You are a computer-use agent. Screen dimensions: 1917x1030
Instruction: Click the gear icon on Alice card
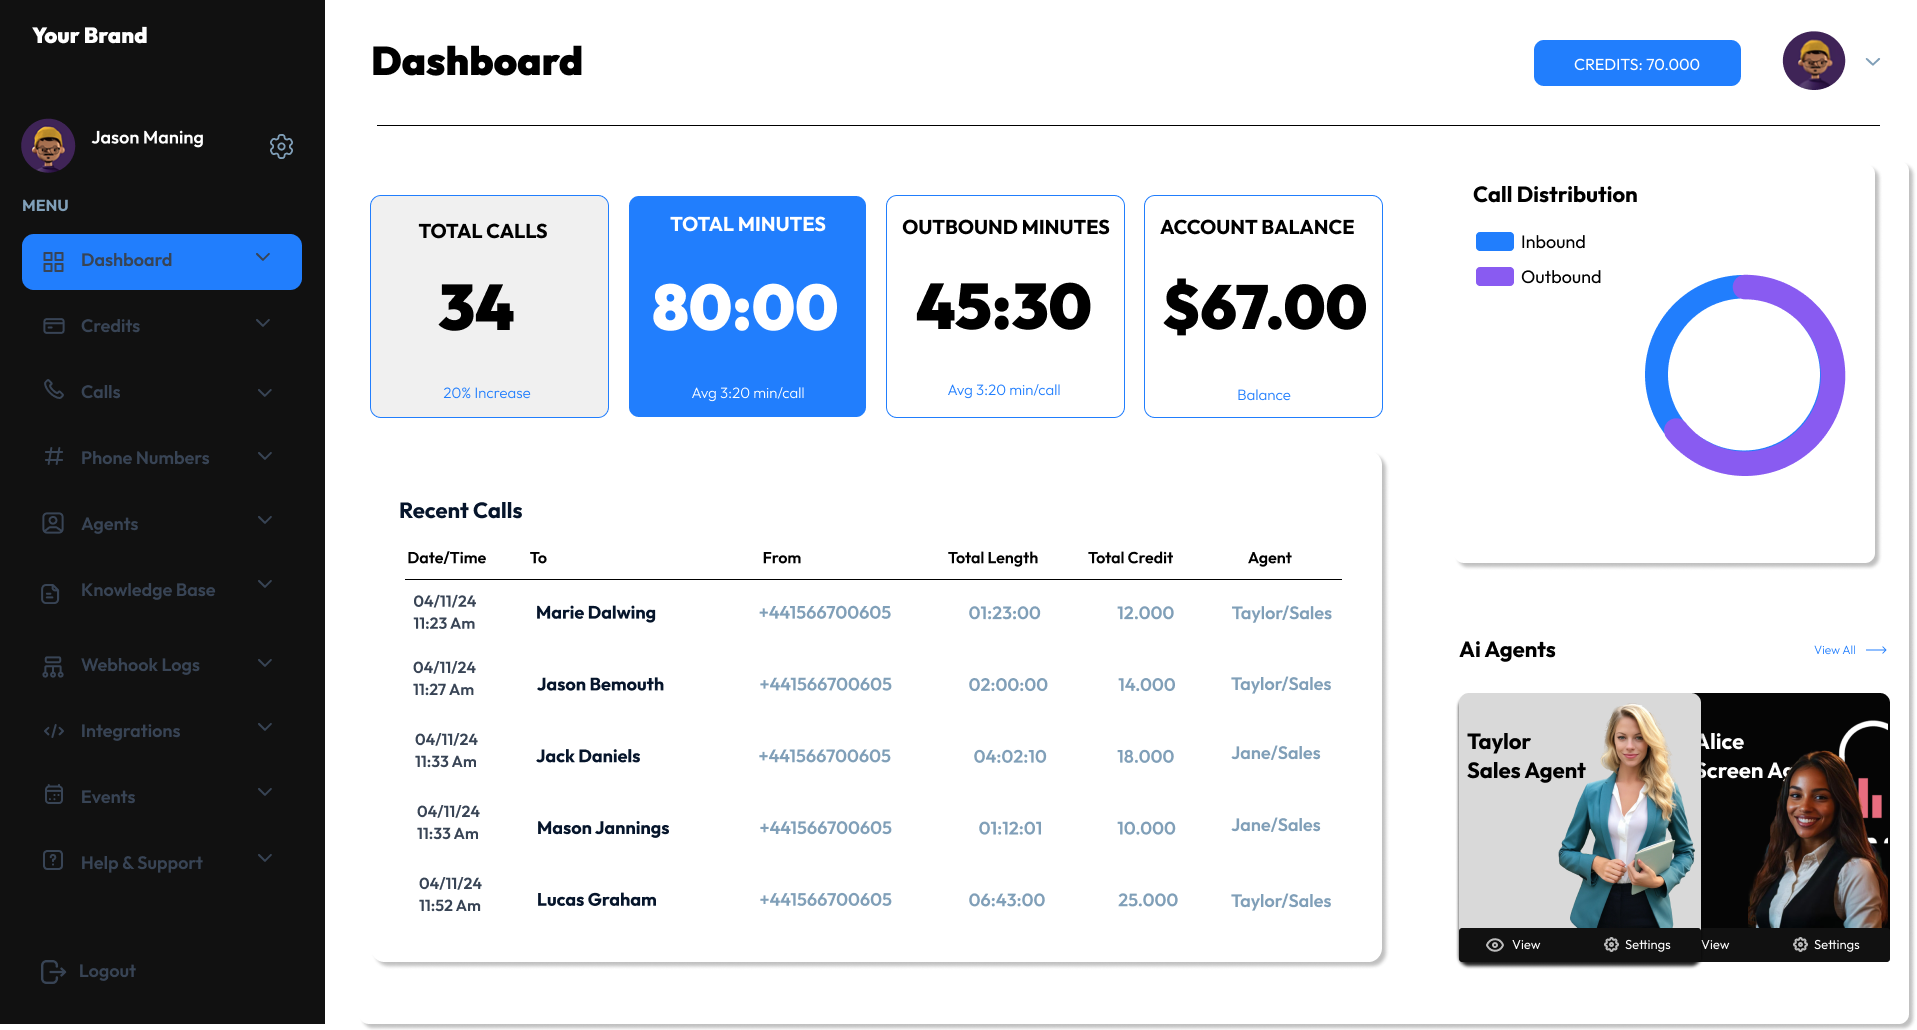point(1800,945)
